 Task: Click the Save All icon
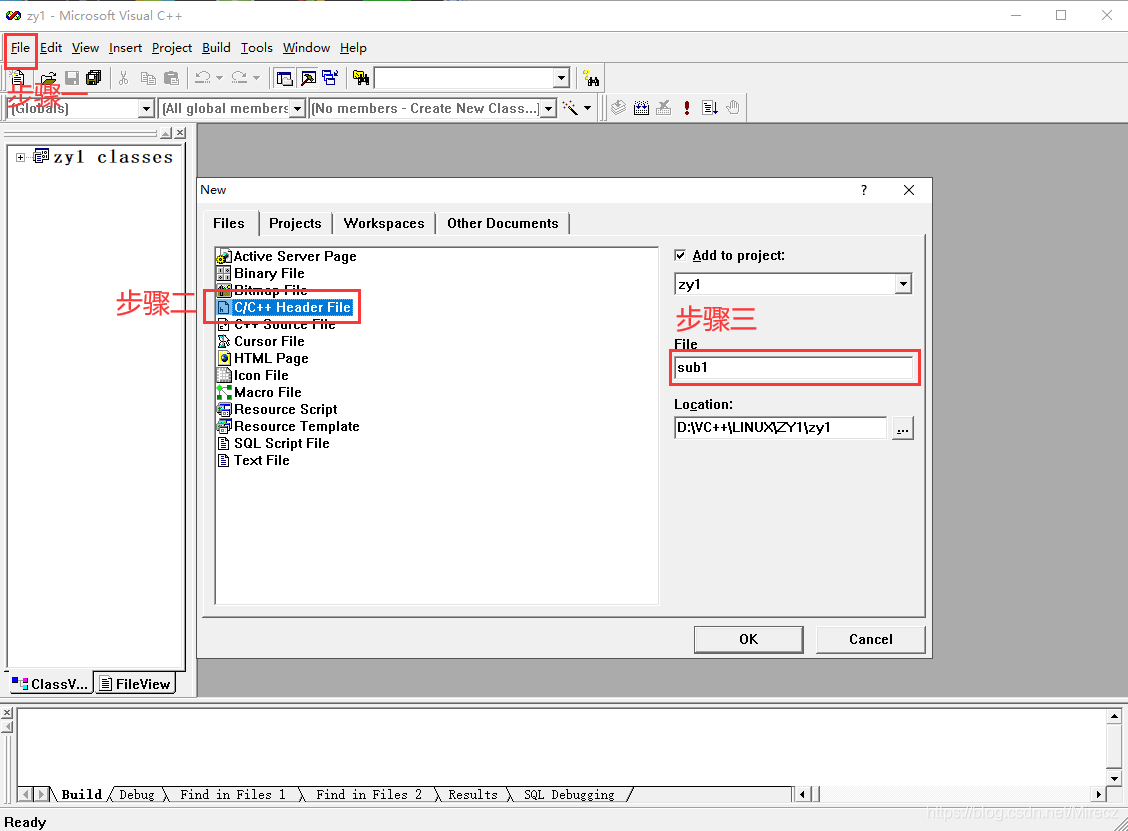94,78
